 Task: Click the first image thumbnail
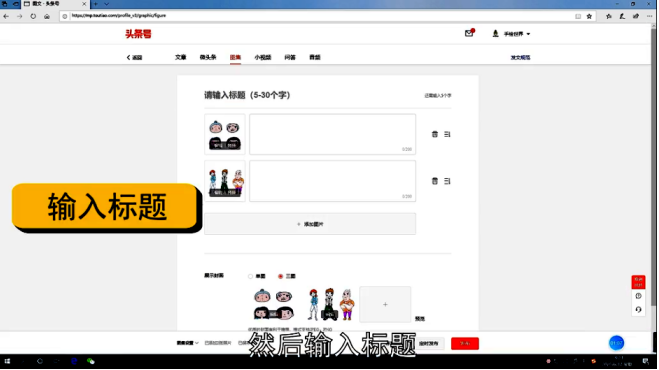pos(225,134)
